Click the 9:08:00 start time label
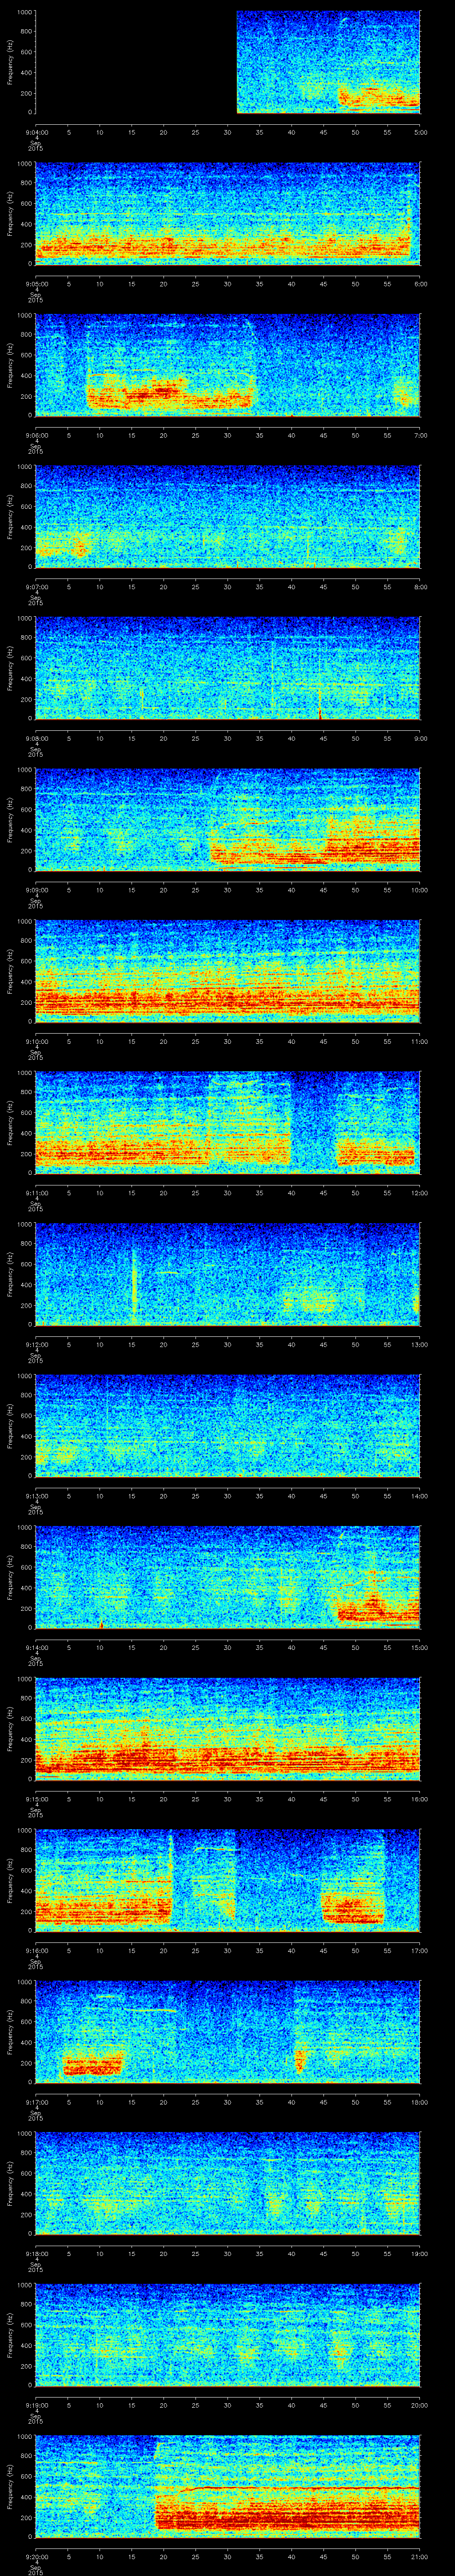The image size is (455, 2576). 36,738
